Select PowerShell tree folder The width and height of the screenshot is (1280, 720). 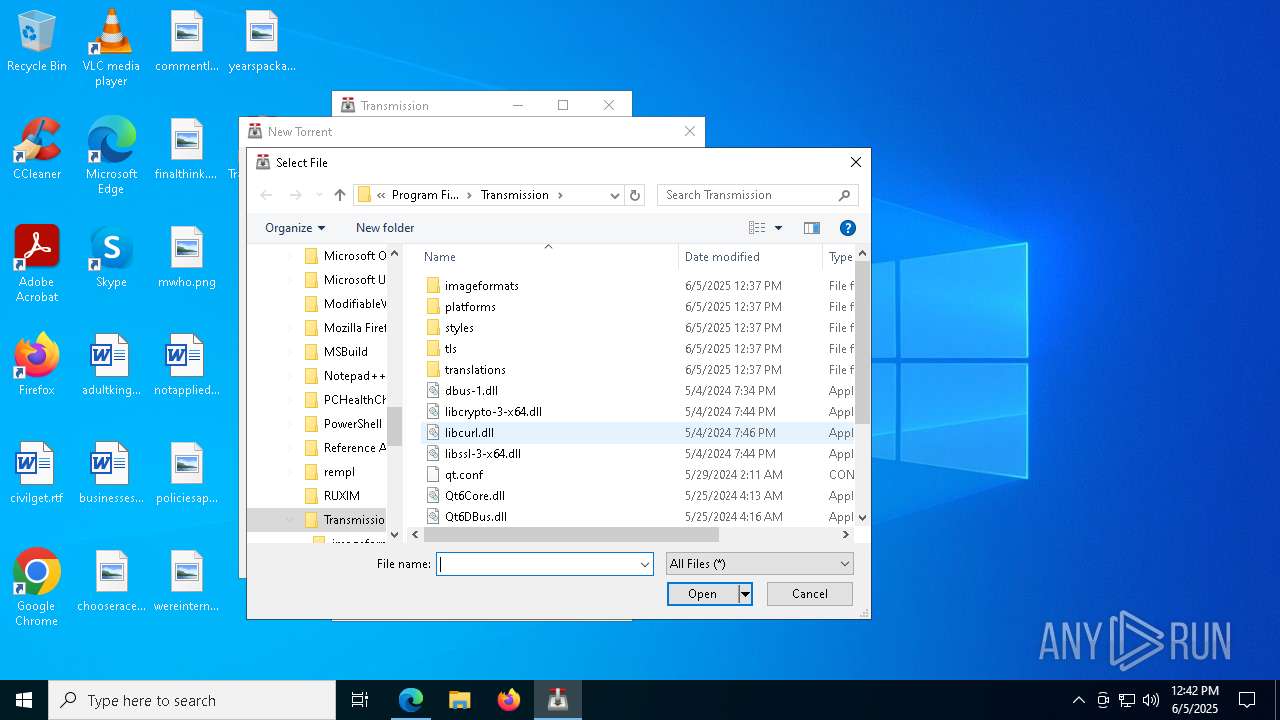343,424
